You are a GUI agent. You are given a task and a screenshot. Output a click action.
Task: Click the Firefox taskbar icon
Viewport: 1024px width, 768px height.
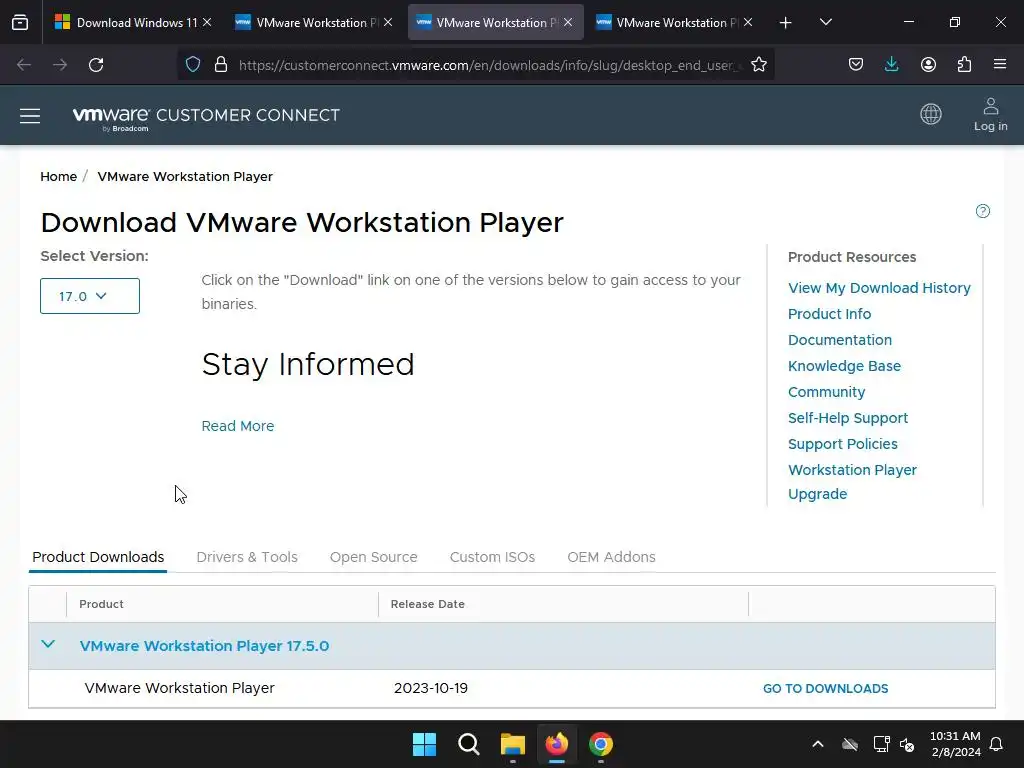point(556,744)
